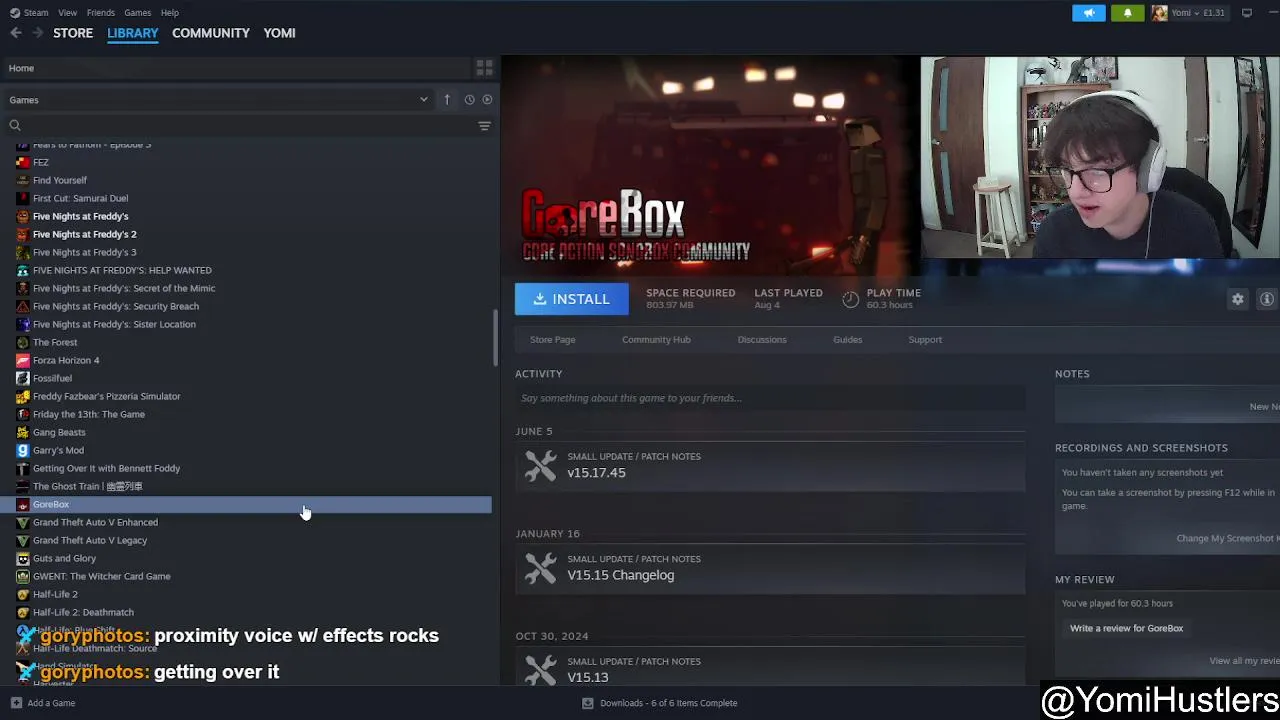Select Friday the 13th: The Game
Image resolution: width=1280 pixels, height=720 pixels.
click(88, 414)
